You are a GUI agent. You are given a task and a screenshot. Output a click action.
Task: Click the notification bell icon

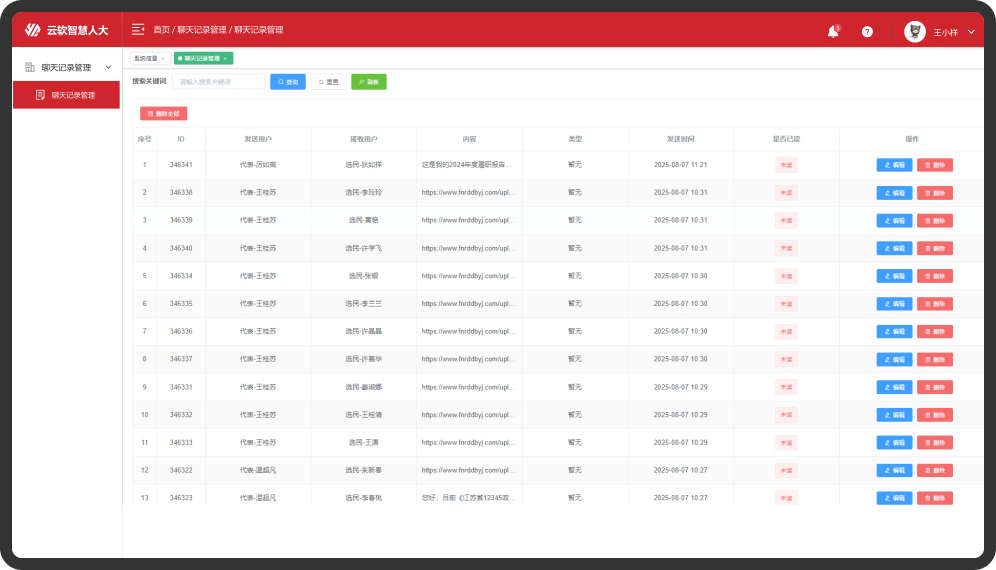tap(832, 32)
